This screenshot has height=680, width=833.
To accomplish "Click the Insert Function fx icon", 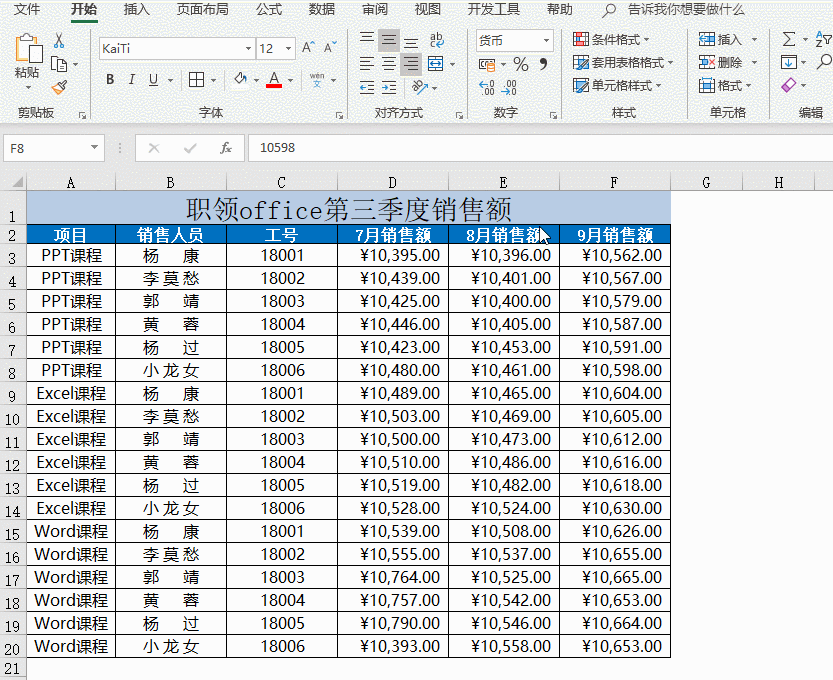I will pyautogui.click(x=226, y=148).
